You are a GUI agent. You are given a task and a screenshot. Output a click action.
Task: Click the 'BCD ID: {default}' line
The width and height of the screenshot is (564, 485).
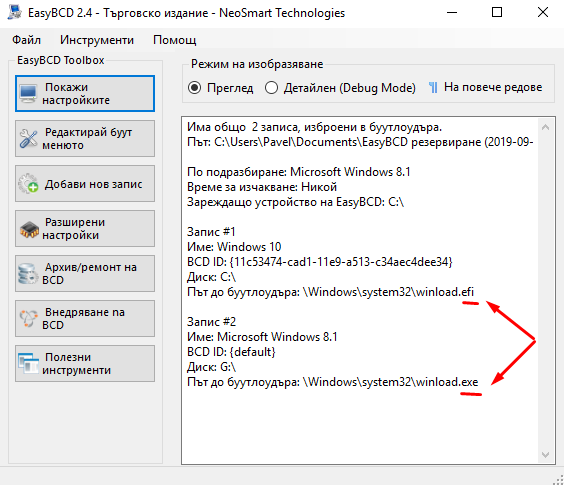pyautogui.click(x=231, y=352)
